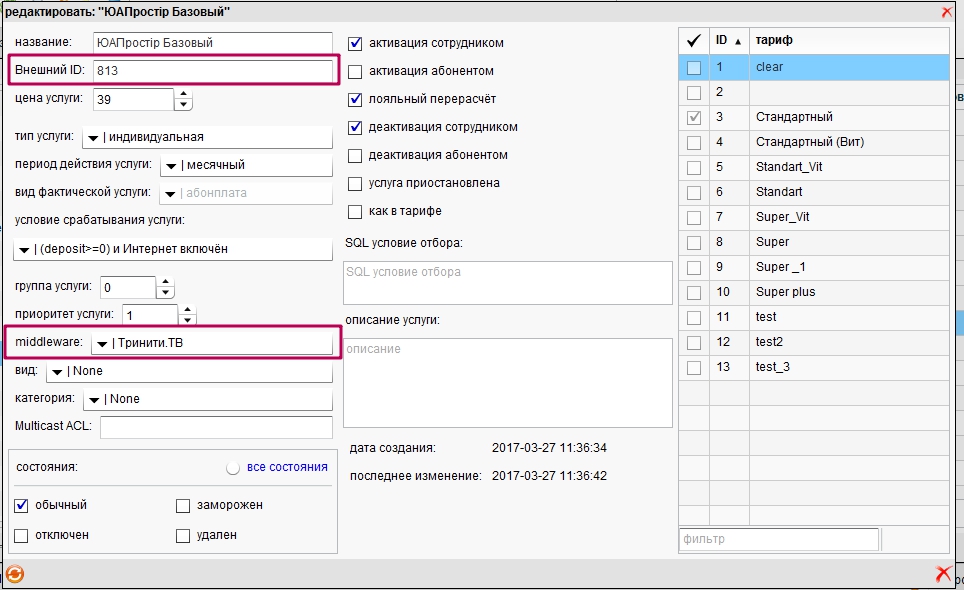Sort table by the ID column header
964x590 pixels.
(727, 40)
